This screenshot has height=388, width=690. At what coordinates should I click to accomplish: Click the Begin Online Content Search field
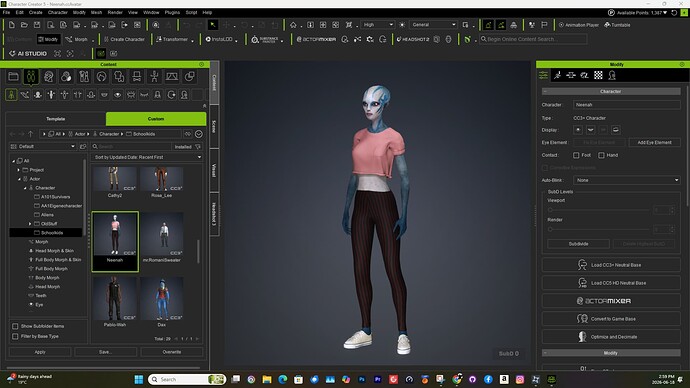click(x=533, y=39)
